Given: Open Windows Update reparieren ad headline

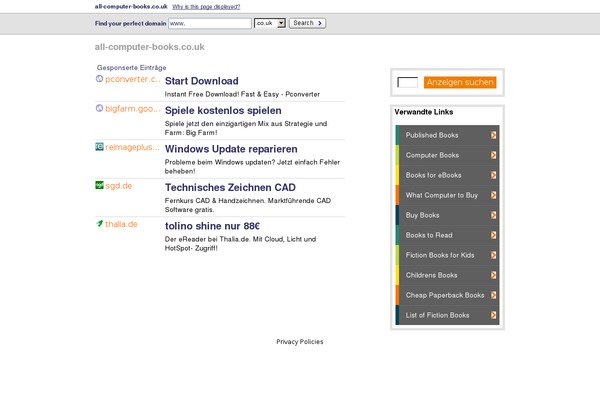Looking at the screenshot, I should [x=231, y=149].
